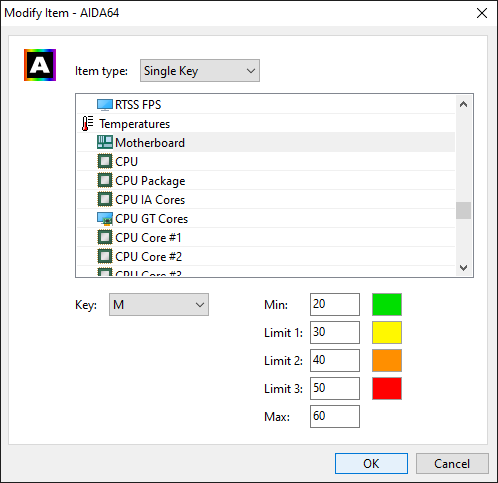Click the CPU Package chip icon
498x483 pixels.
[105, 181]
